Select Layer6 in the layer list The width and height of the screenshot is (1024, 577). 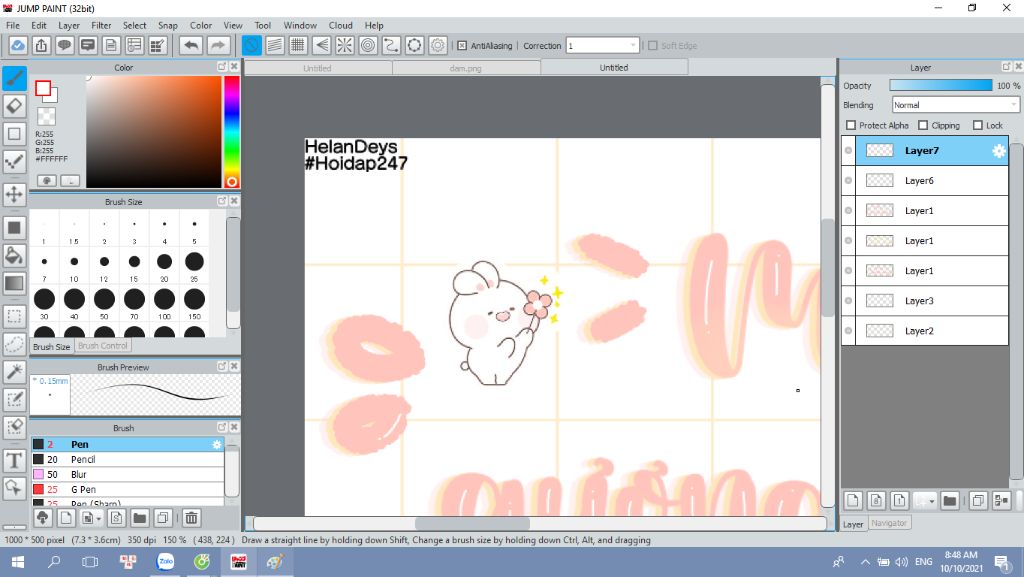pos(932,181)
